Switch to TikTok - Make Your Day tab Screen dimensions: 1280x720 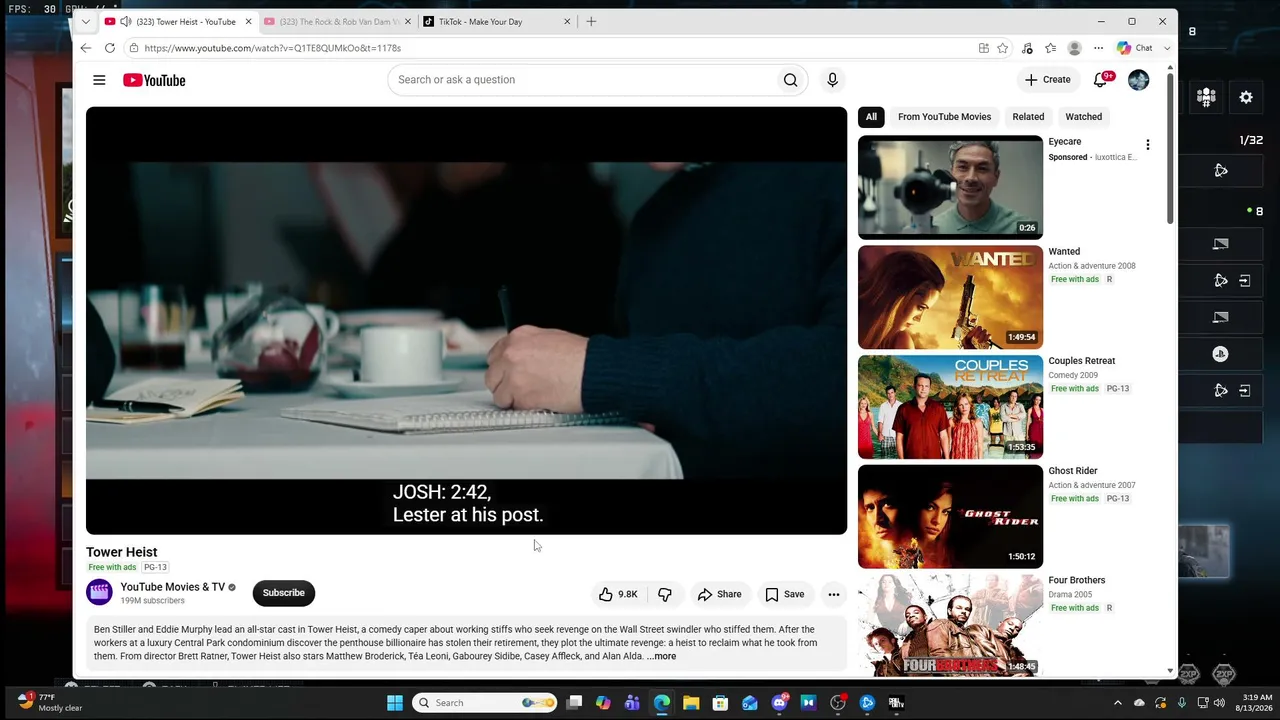497,21
